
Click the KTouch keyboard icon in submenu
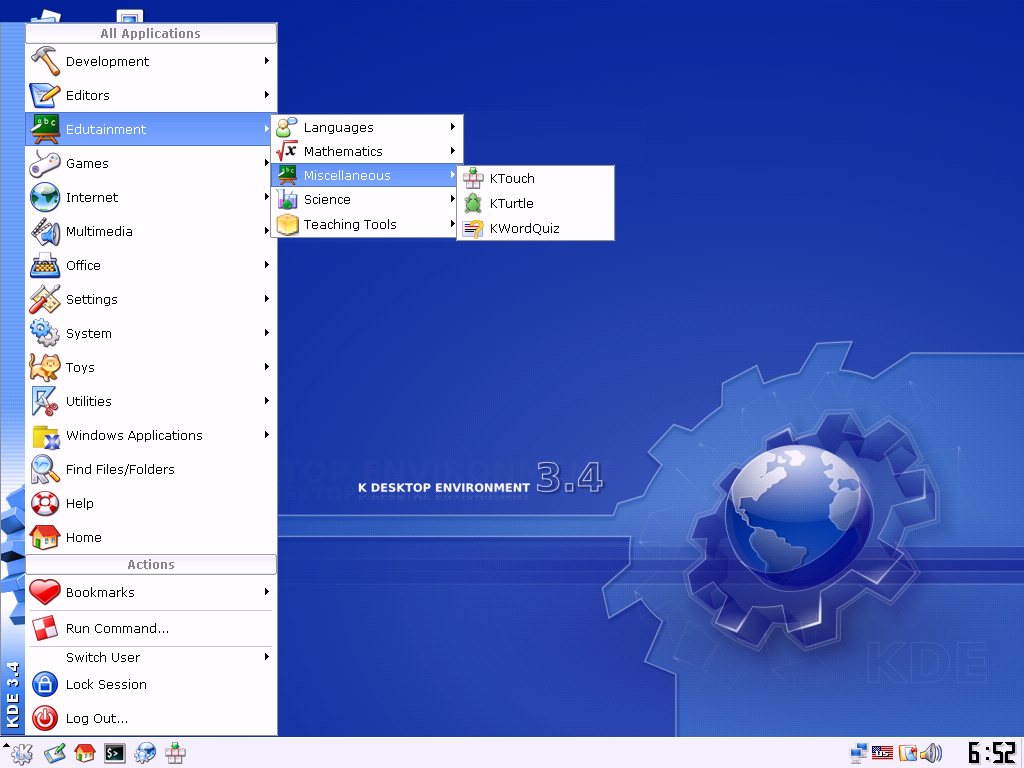click(x=473, y=178)
